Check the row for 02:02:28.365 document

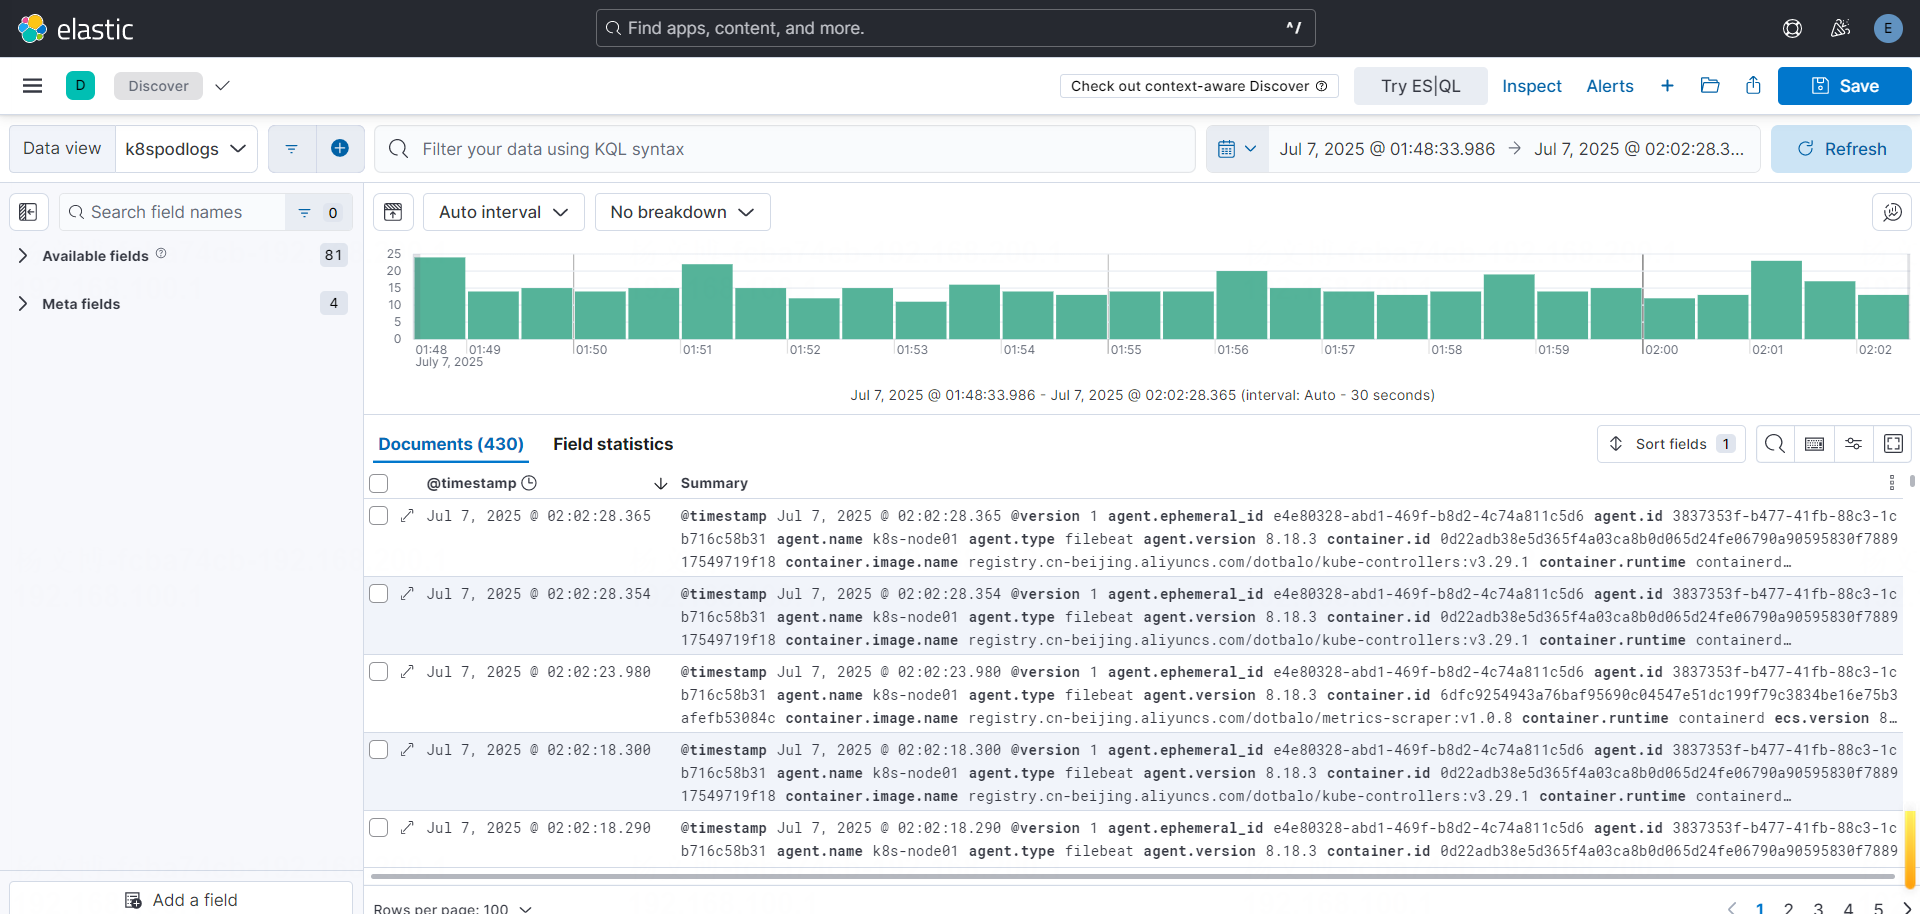379,516
